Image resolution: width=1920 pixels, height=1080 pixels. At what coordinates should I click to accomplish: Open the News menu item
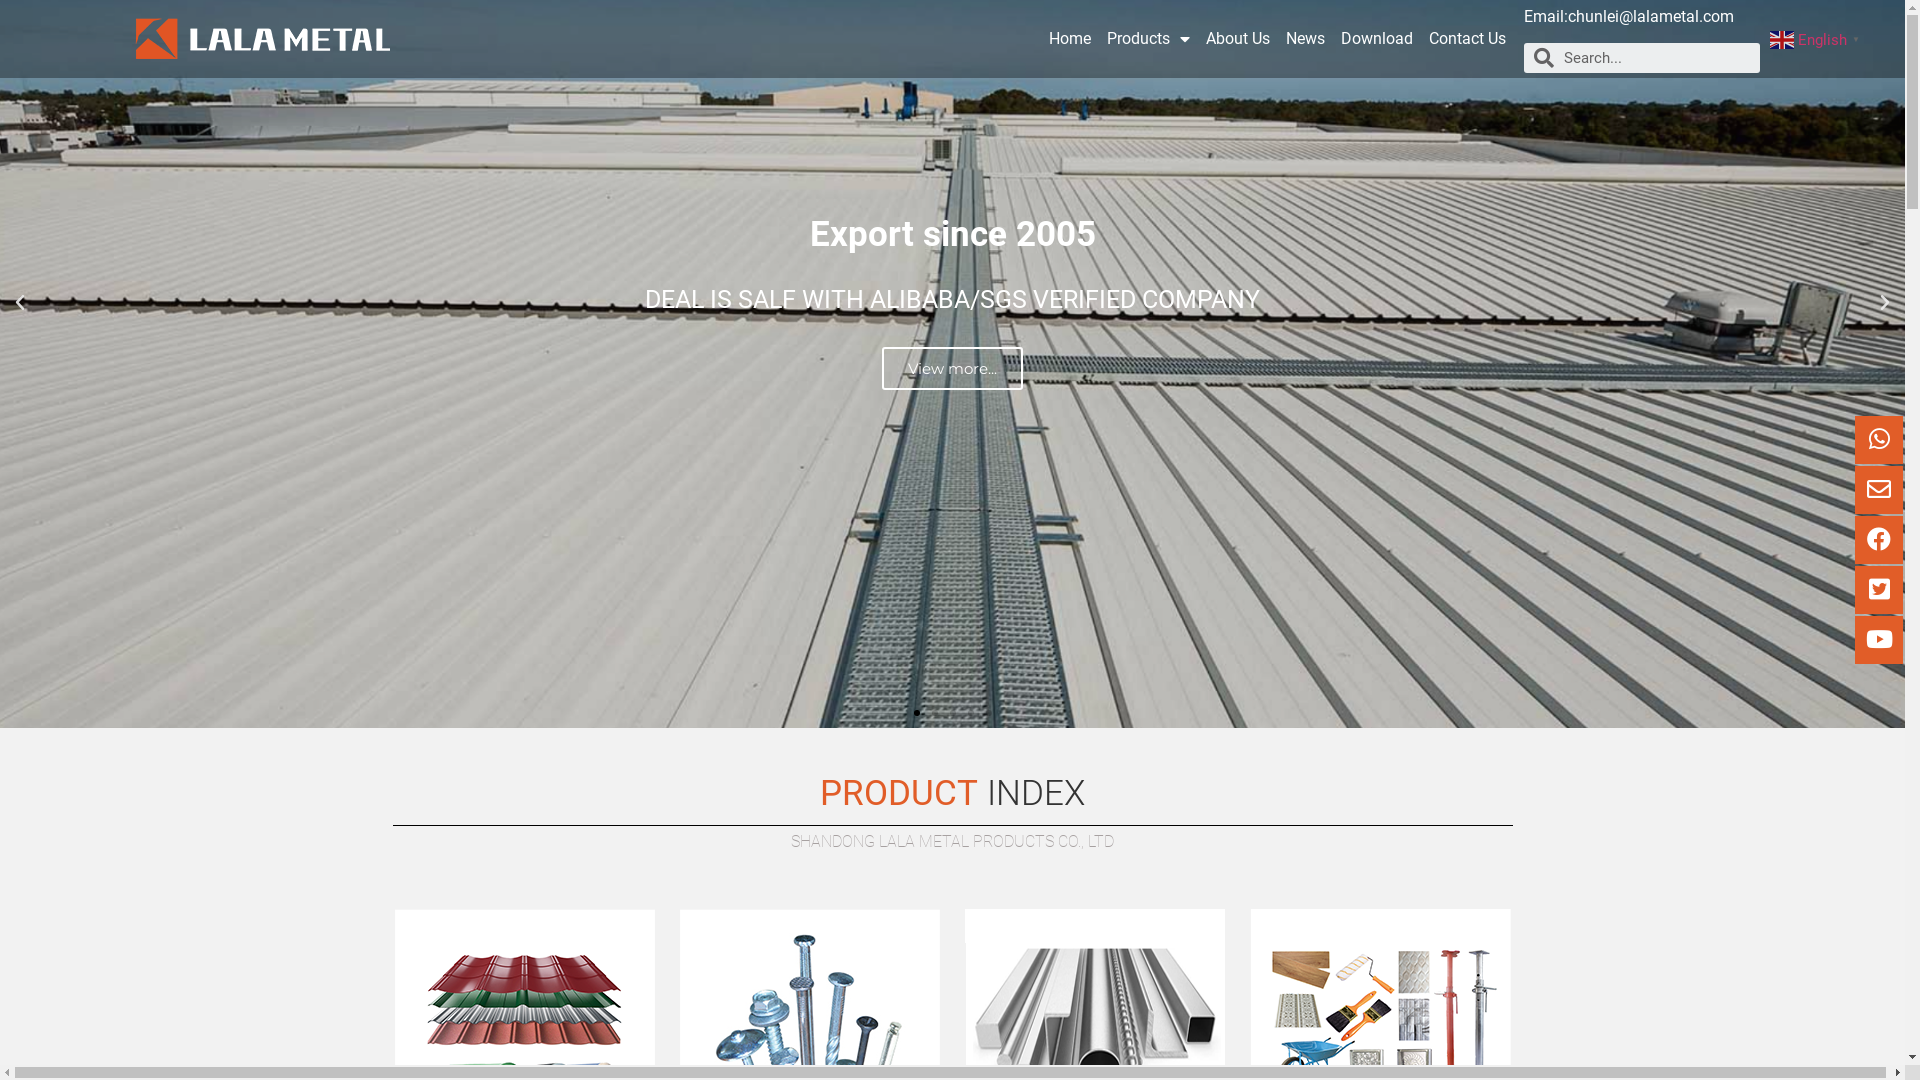[x=1305, y=39]
